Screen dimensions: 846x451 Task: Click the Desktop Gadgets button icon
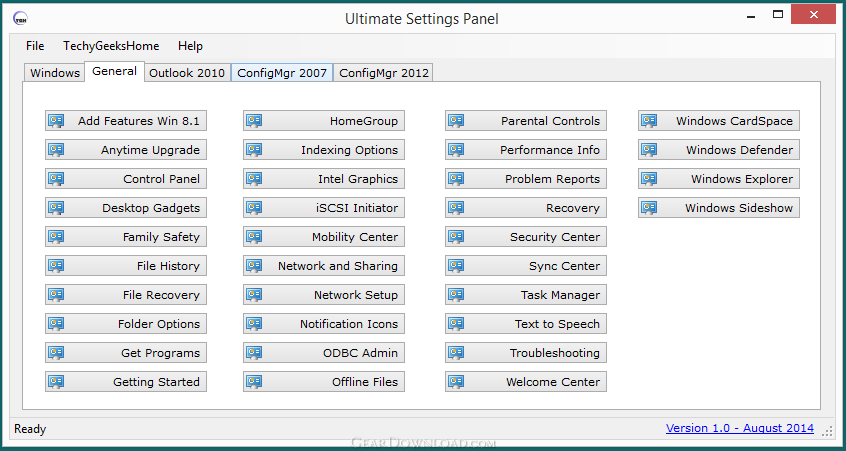click(x=56, y=208)
